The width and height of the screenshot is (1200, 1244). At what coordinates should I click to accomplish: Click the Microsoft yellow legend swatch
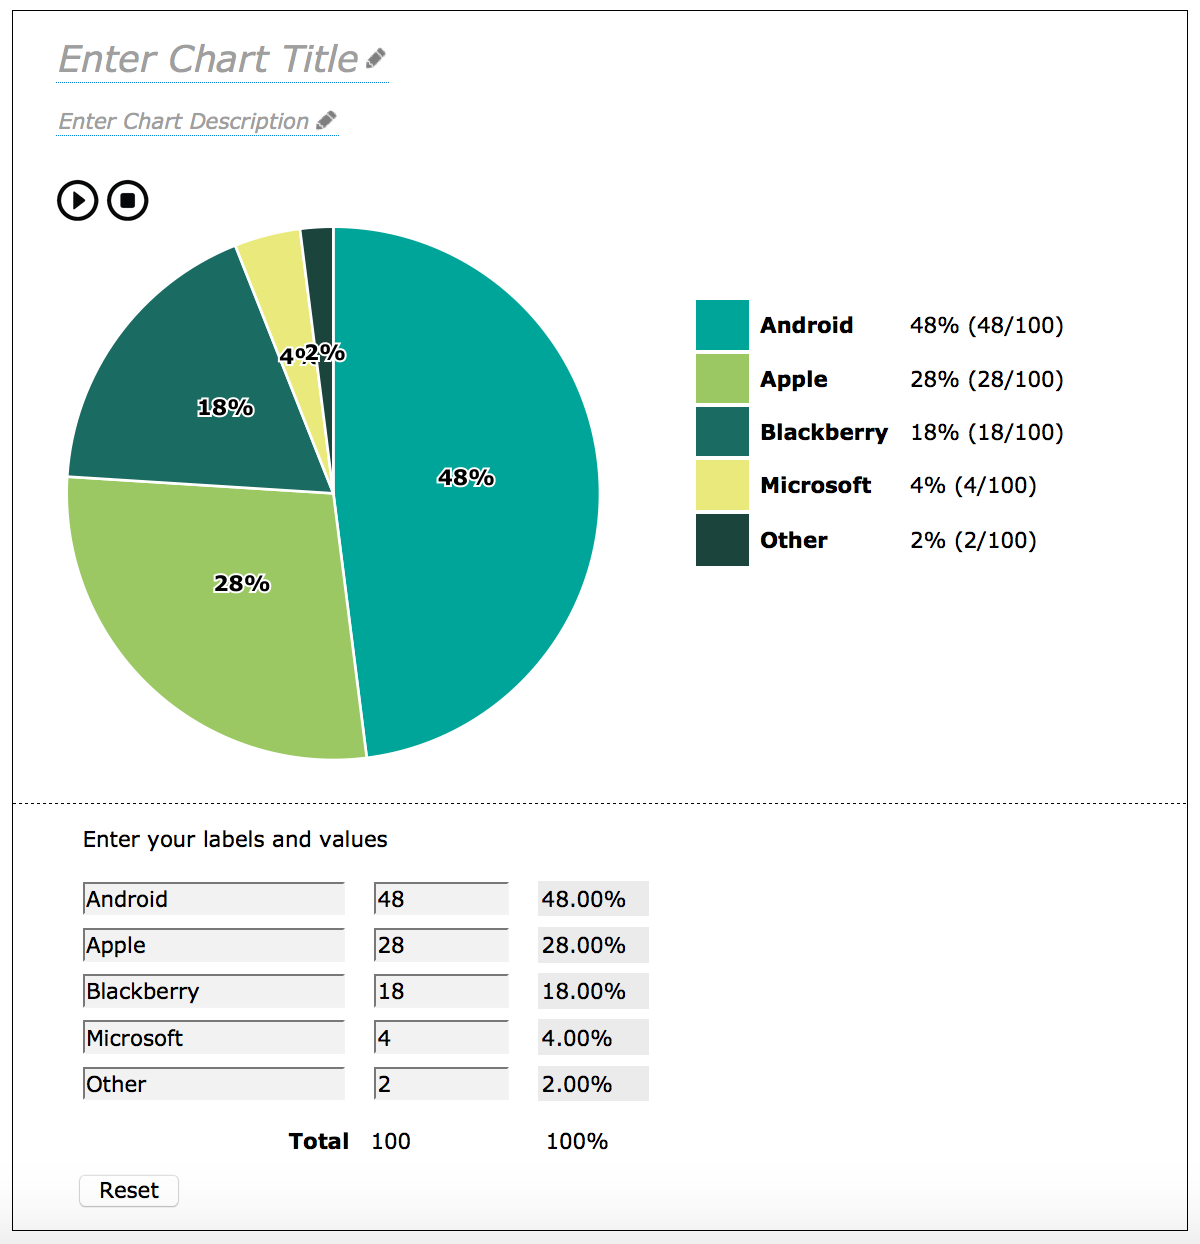coord(722,485)
